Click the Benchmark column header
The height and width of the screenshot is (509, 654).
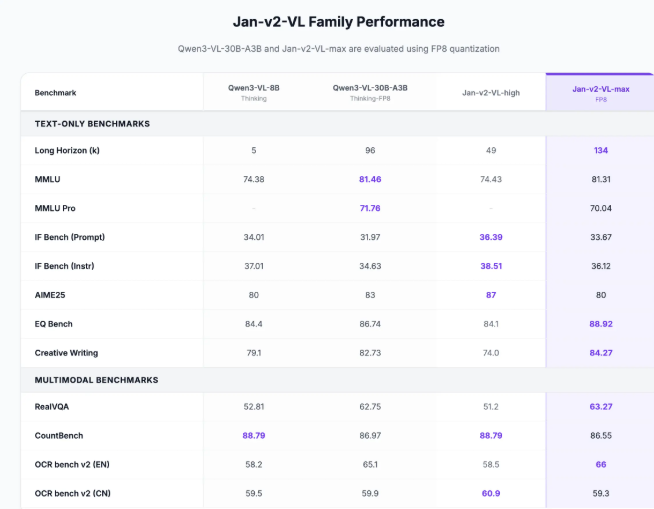55,93
